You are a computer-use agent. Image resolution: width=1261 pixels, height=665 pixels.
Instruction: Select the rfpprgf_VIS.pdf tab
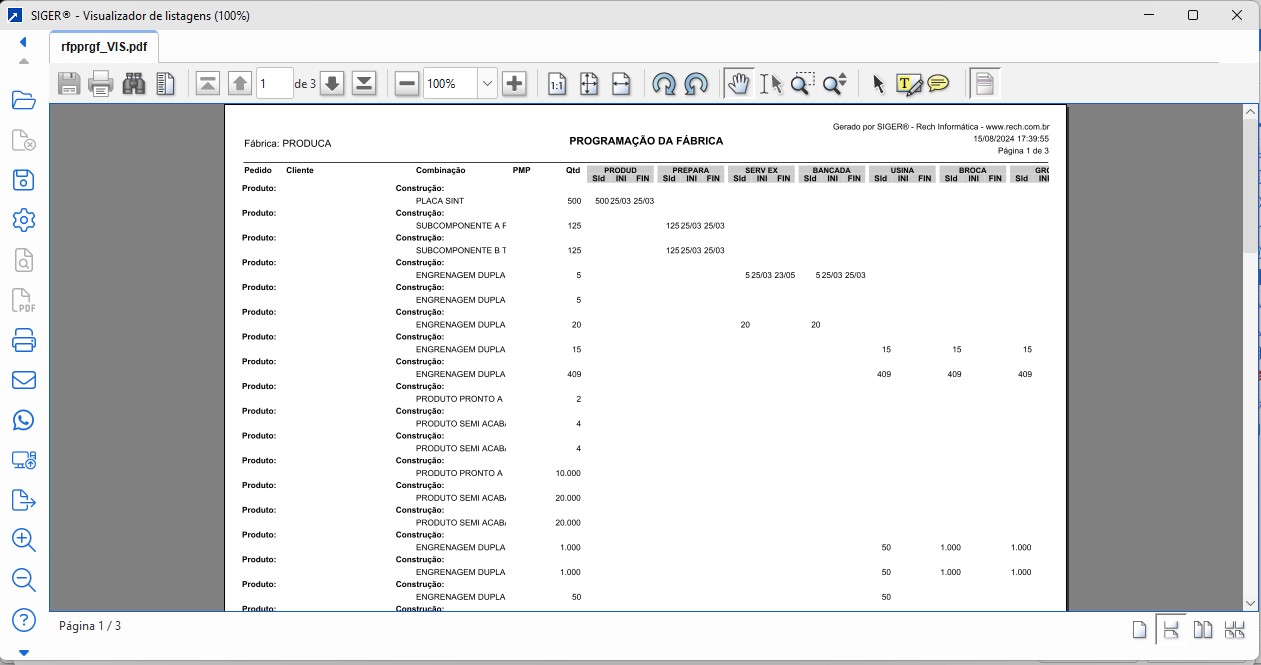104,46
